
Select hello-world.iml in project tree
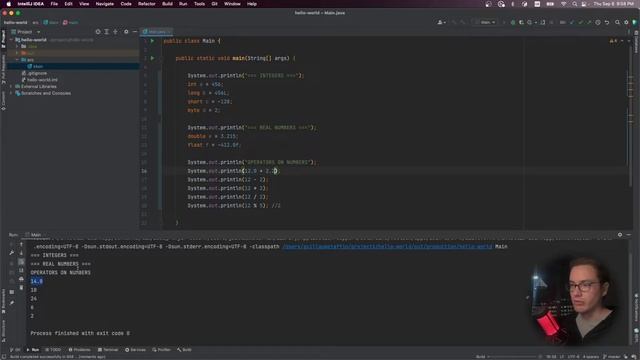(40, 80)
